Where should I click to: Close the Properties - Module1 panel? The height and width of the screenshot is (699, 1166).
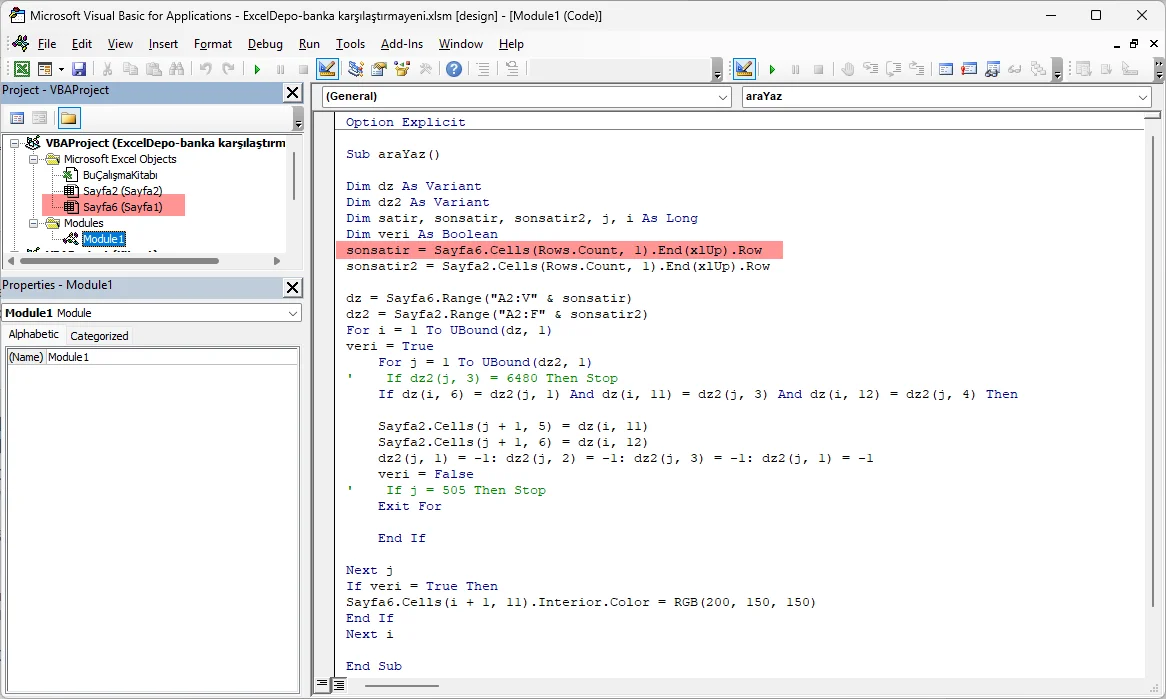pyautogui.click(x=293, y=288)
